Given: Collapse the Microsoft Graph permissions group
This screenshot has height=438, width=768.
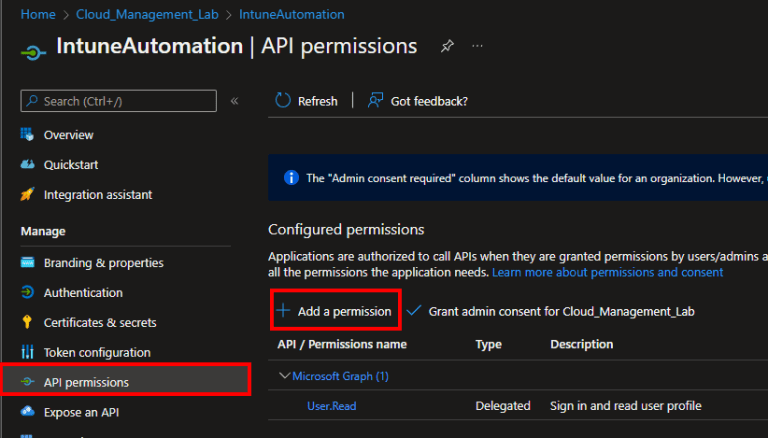Looking at the screenshot, I should (x=284, y=376).
